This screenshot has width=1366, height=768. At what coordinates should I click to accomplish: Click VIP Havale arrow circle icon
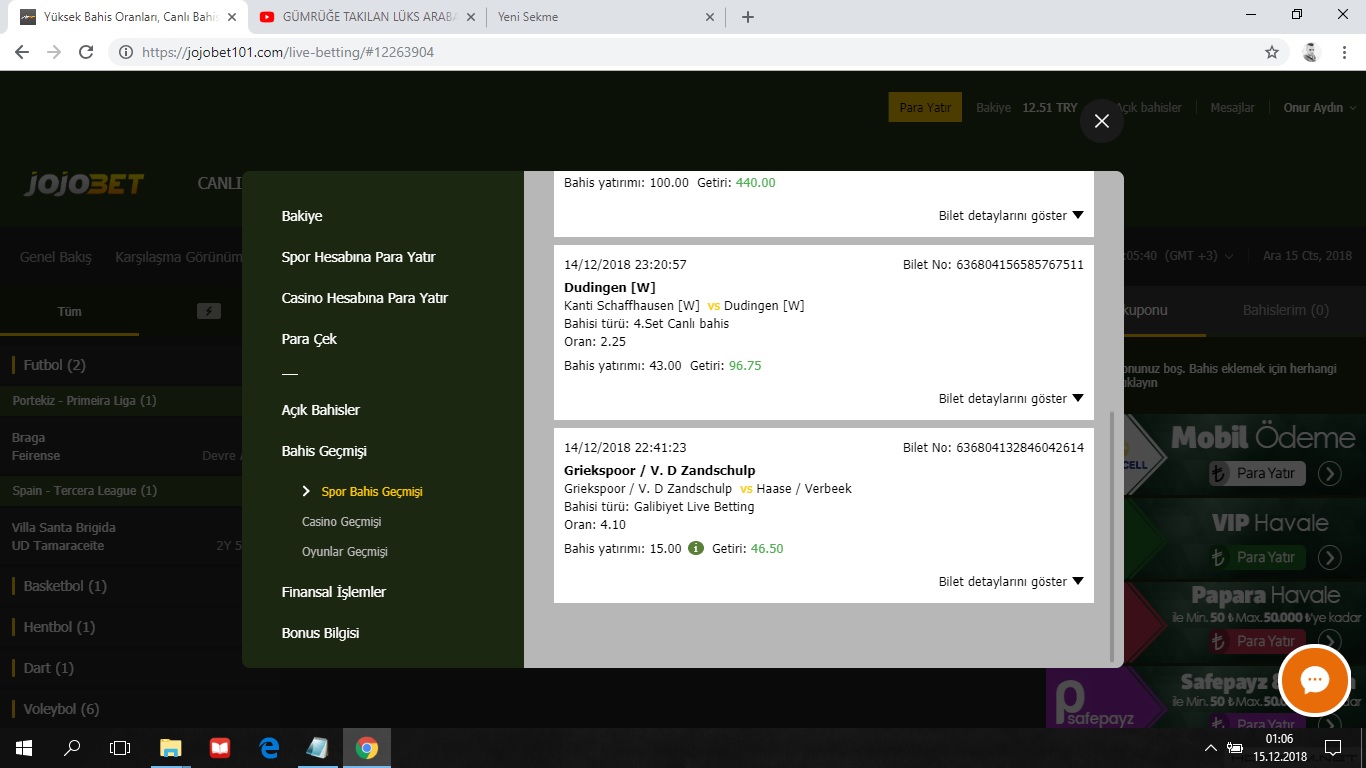coord(1329,557)
